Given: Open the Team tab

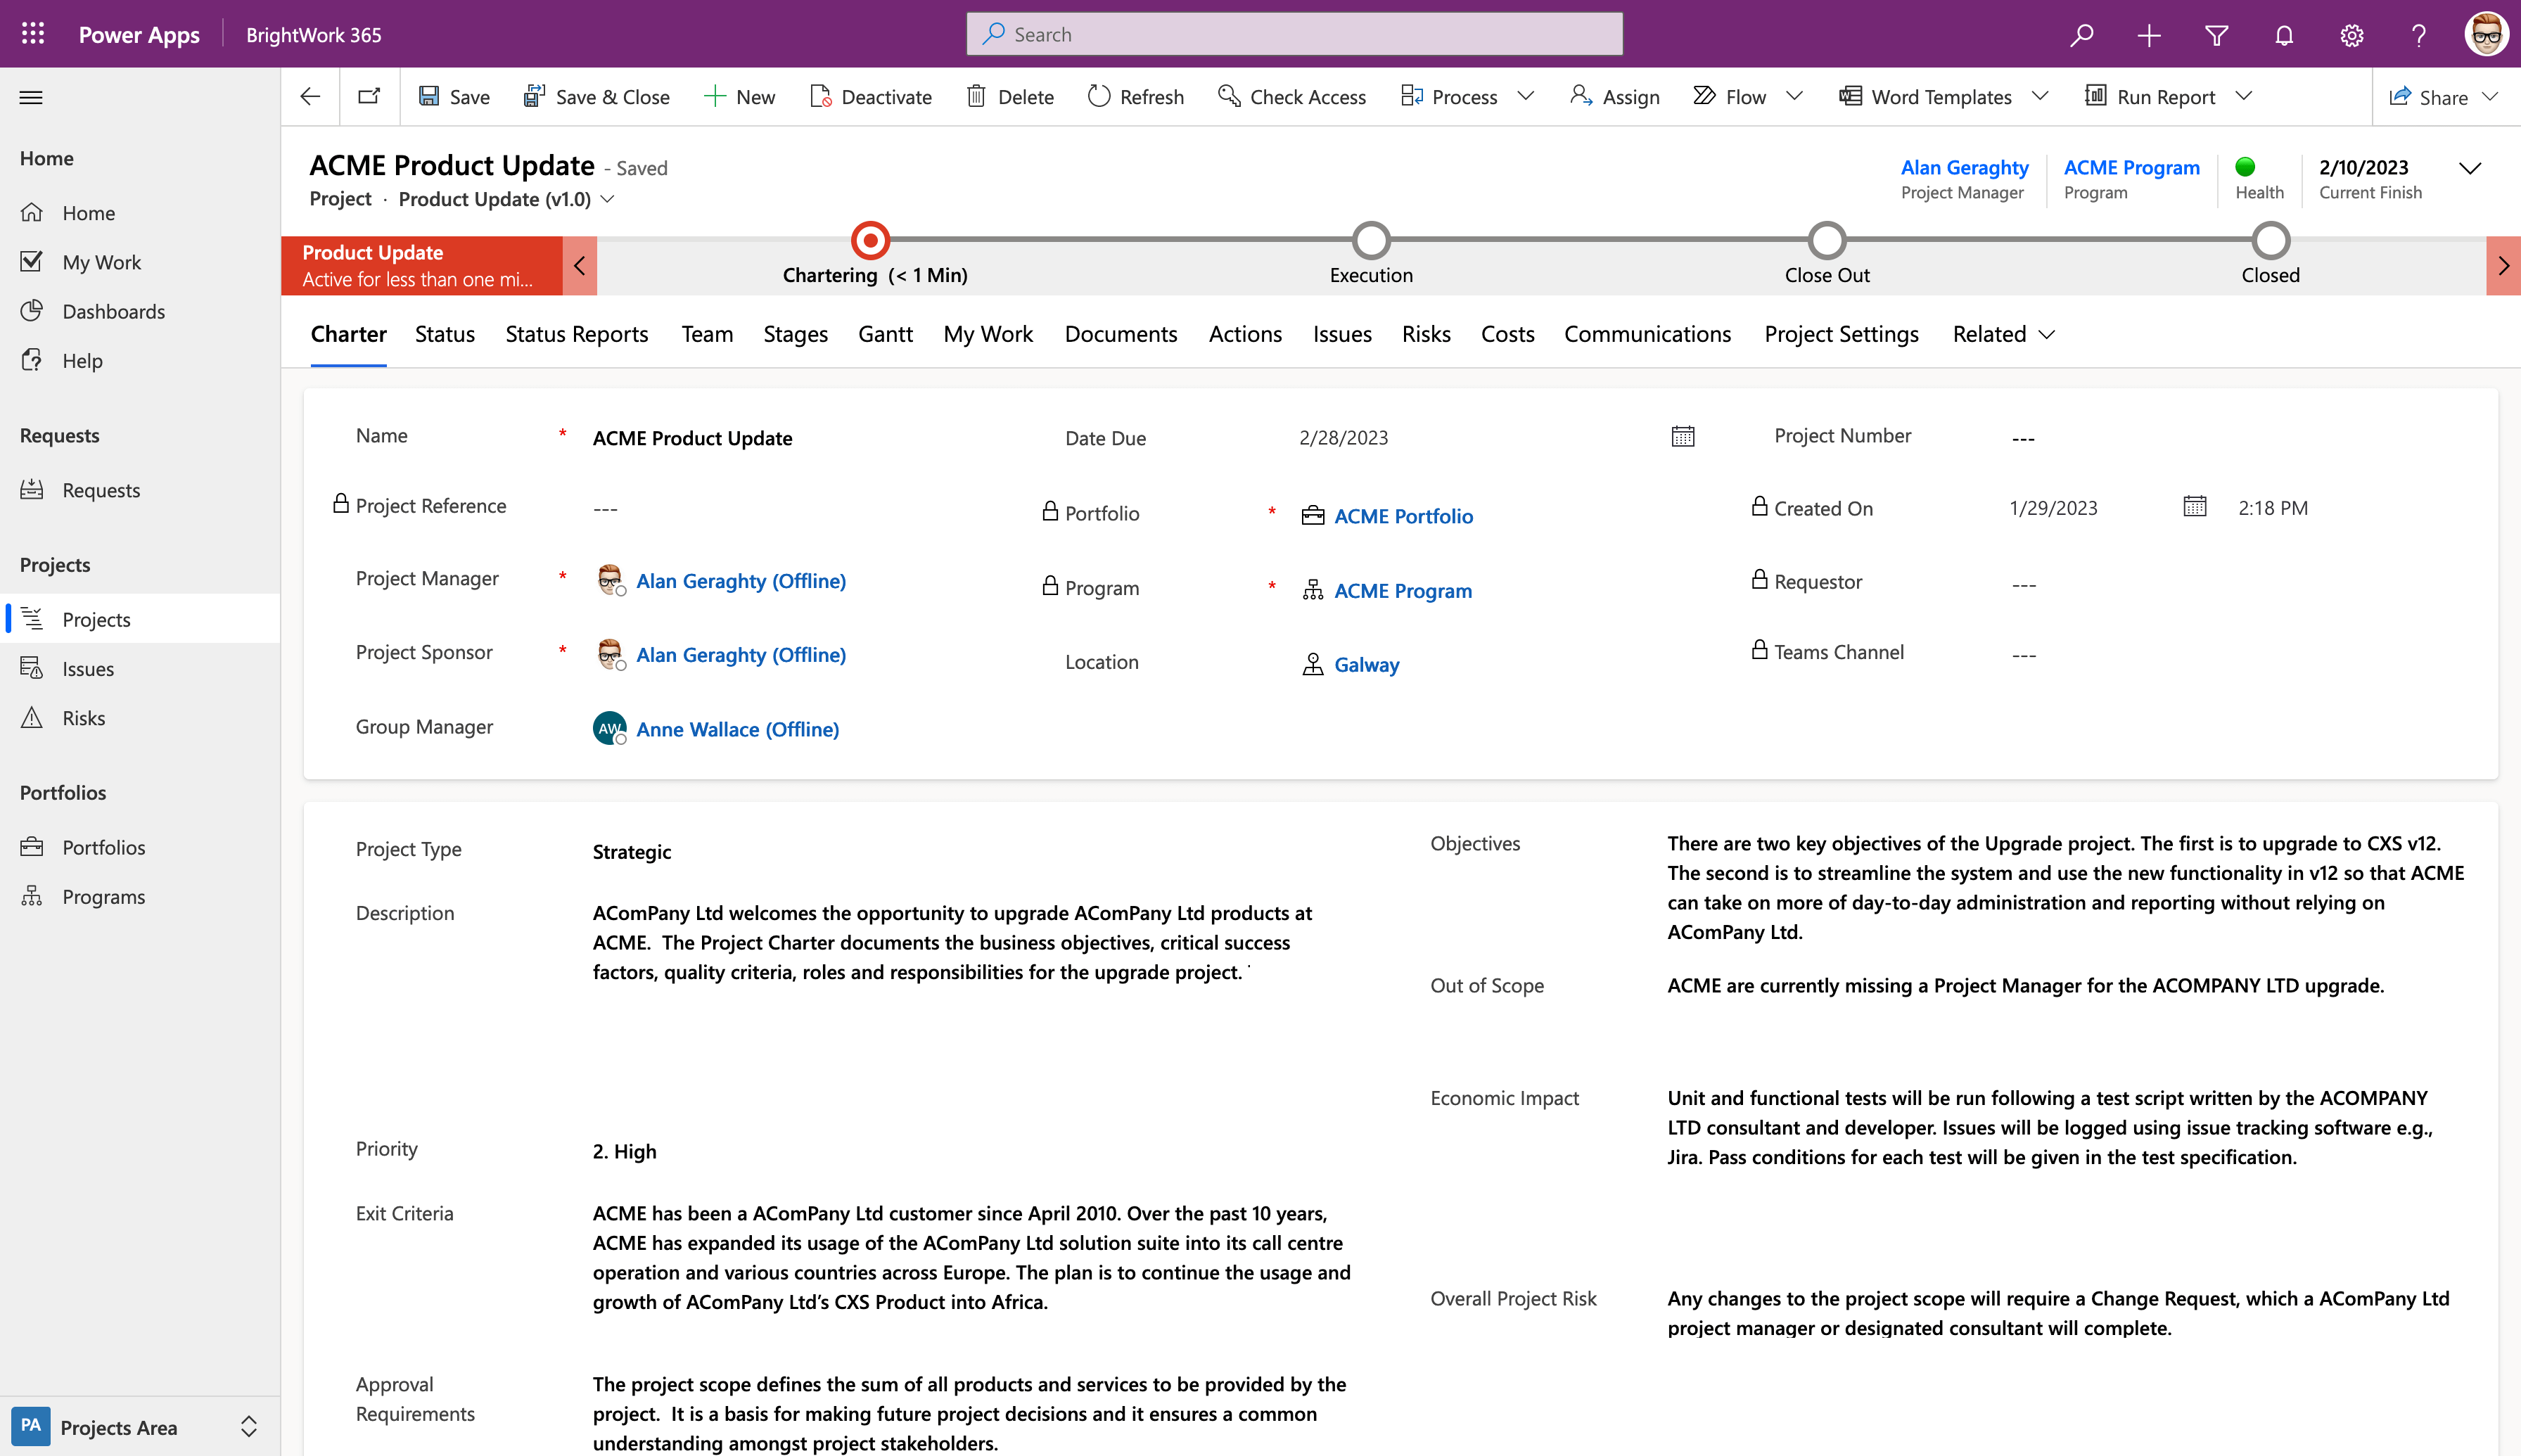Looking at the screenshot, I should point(707,334).
